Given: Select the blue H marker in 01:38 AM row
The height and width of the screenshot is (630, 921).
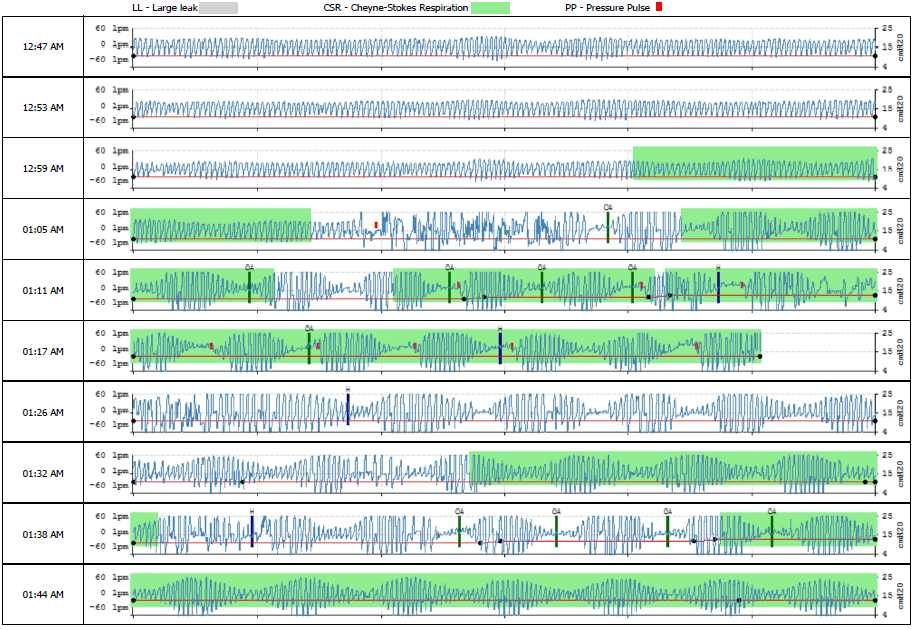Looking at the screenshot, I should click(x=252, y=529).
